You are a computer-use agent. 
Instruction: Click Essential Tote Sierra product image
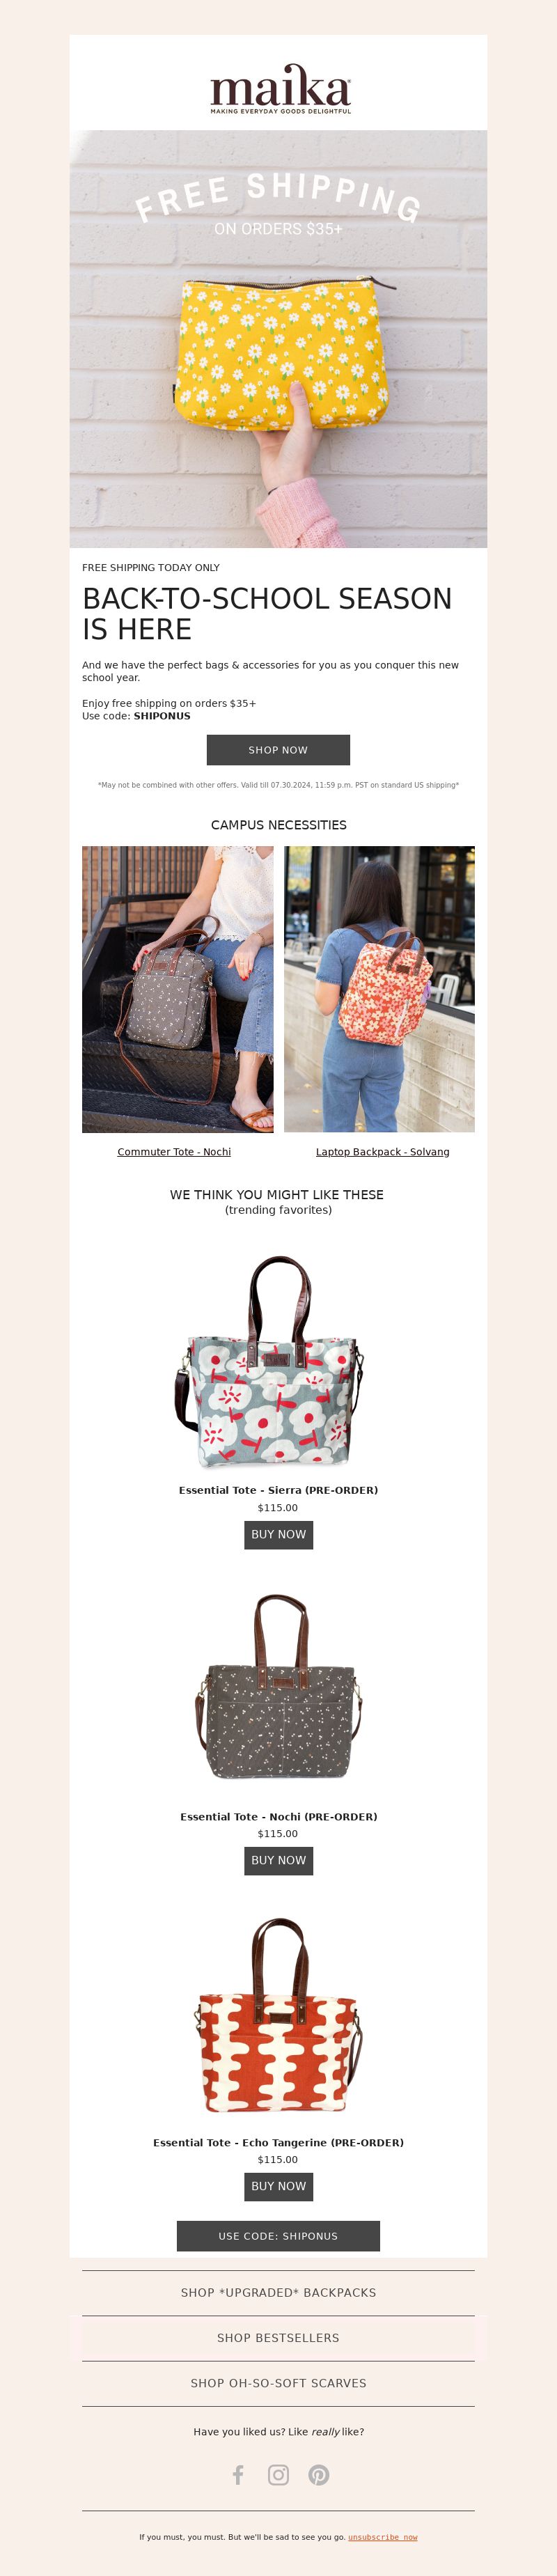click(278, 1362)
